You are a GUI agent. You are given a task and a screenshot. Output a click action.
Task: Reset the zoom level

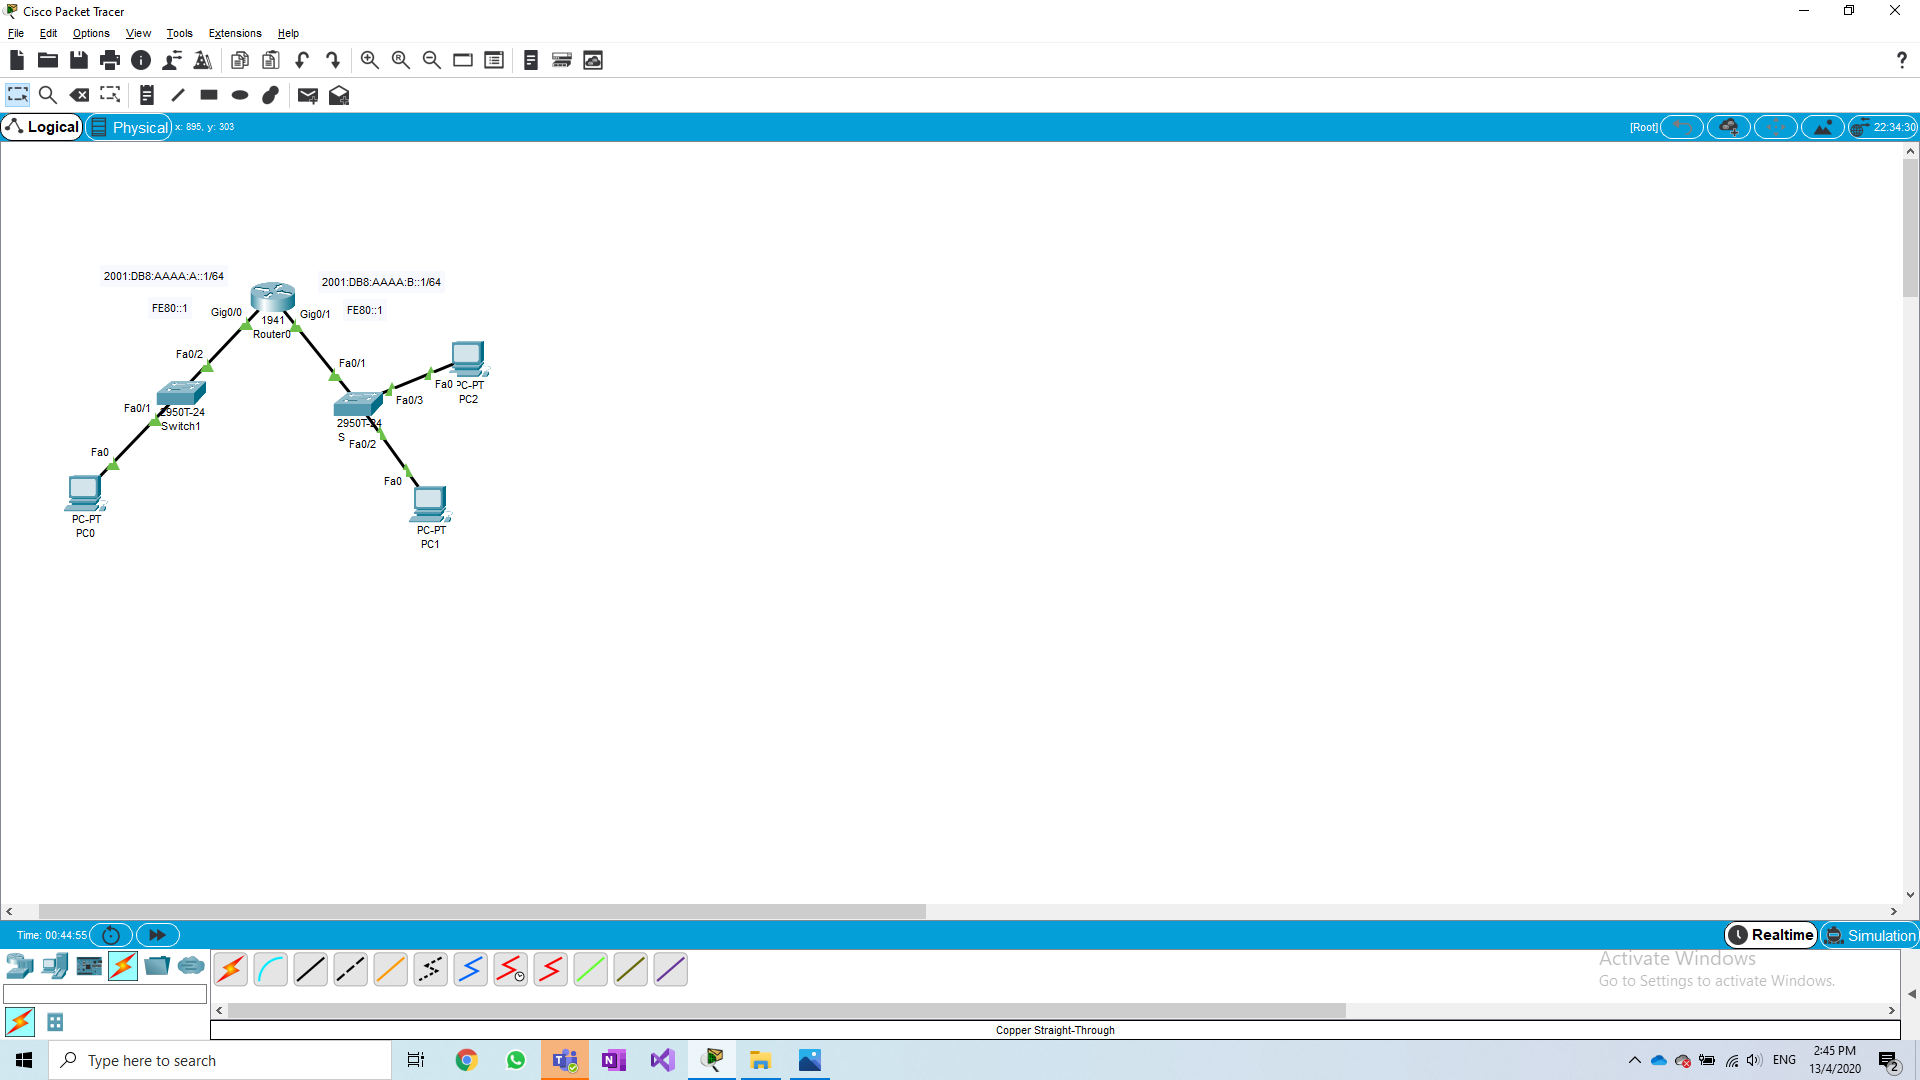click(x=401, y=60)
